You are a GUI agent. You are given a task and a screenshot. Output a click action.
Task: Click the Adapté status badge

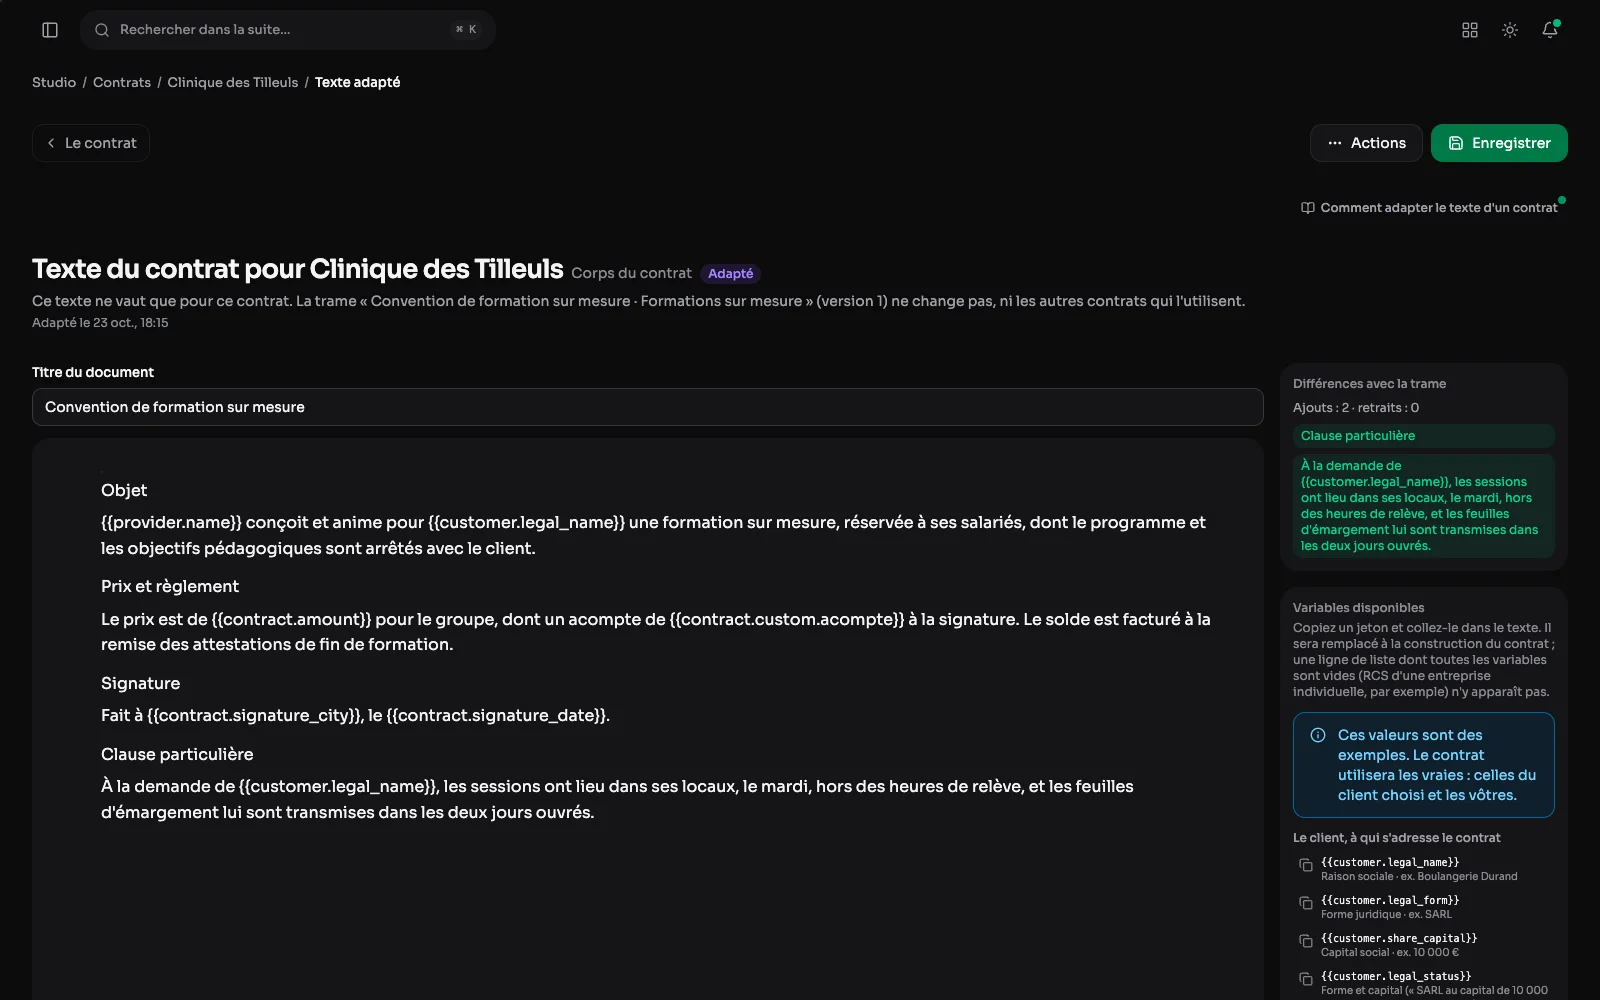tap(731, 274)
